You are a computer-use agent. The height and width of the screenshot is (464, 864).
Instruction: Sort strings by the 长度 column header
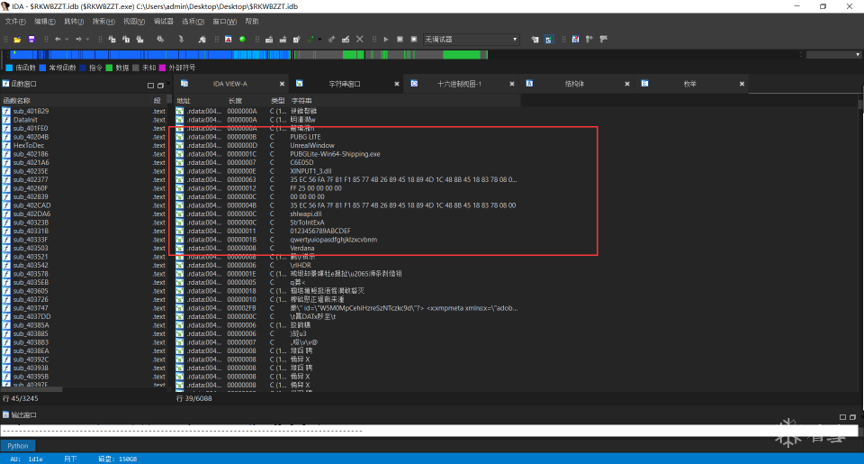tap(235, 101)
